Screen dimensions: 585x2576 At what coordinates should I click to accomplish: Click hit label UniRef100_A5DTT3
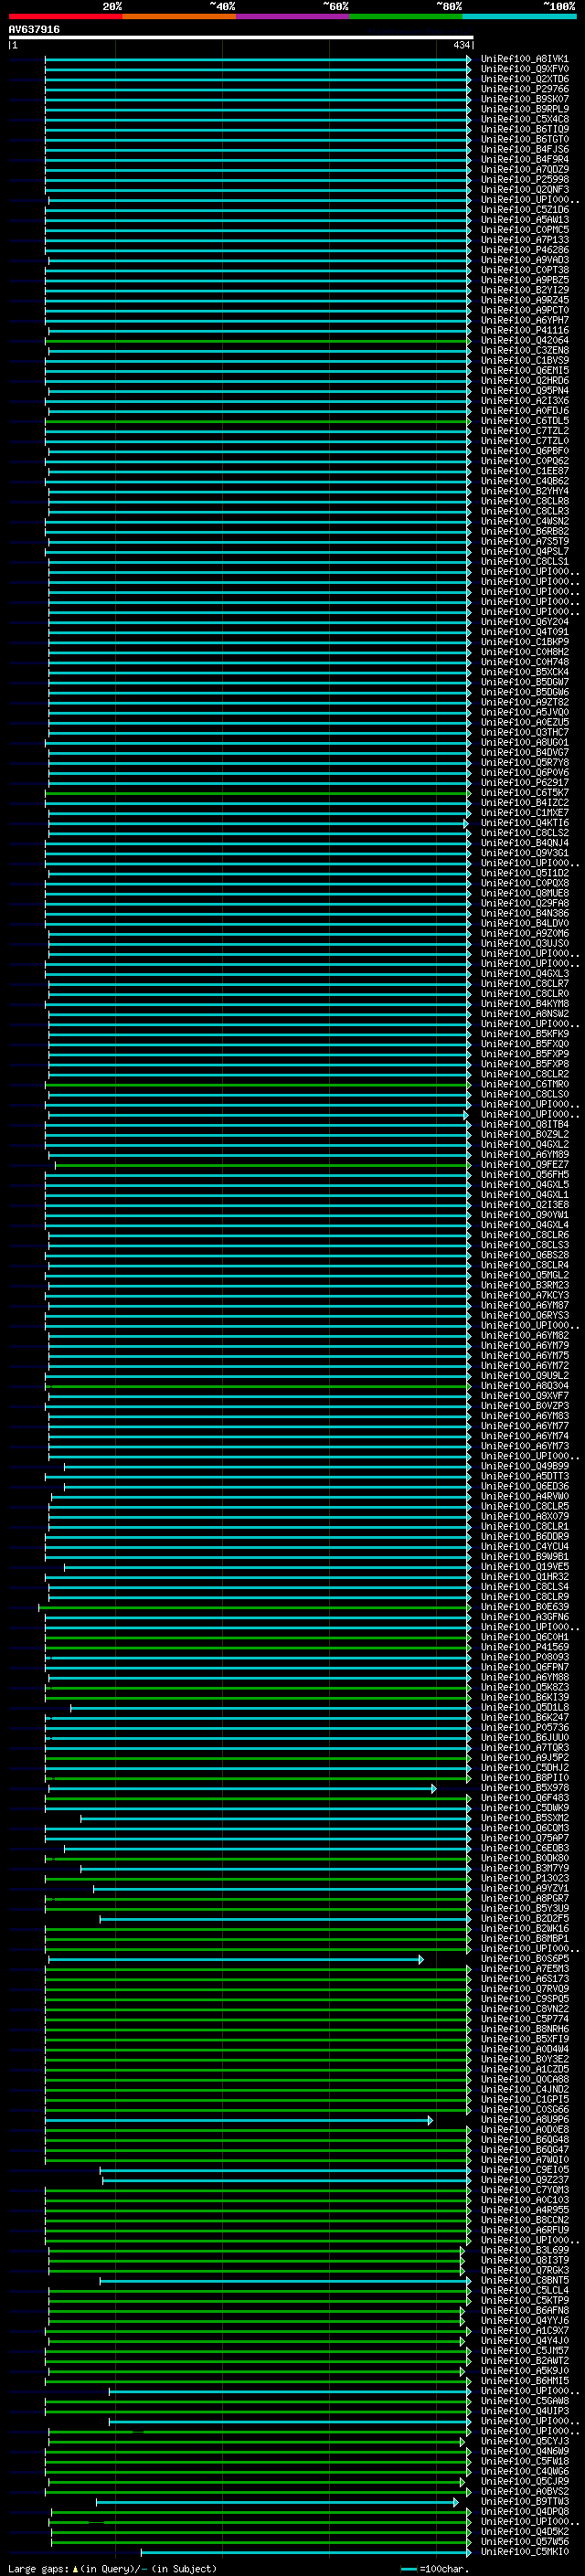click(524, 1477)
